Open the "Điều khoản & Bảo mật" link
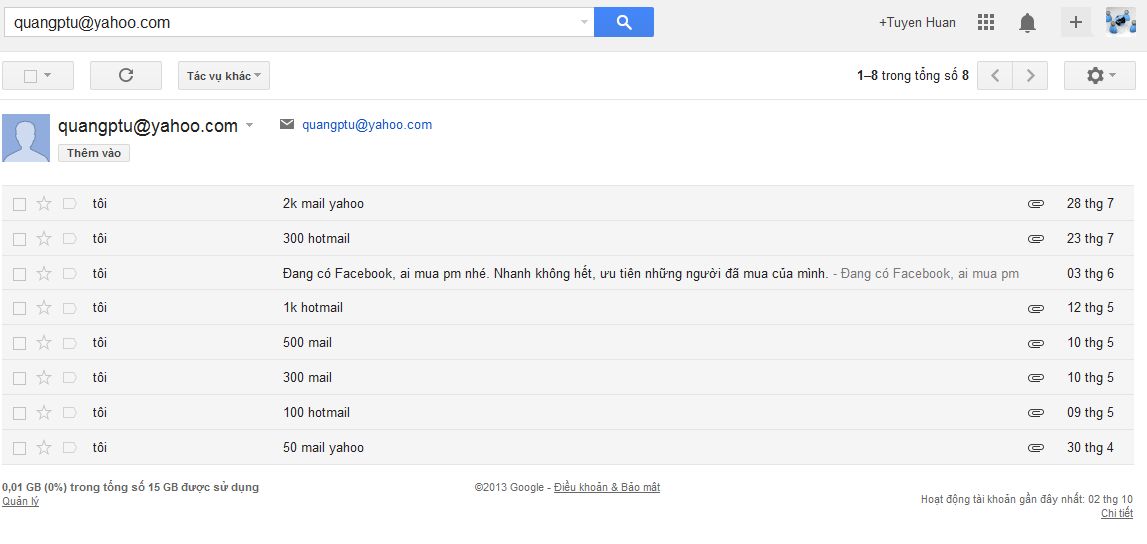Image resolution: width=1147 pixels, height=544 pixels. point(607,487)
